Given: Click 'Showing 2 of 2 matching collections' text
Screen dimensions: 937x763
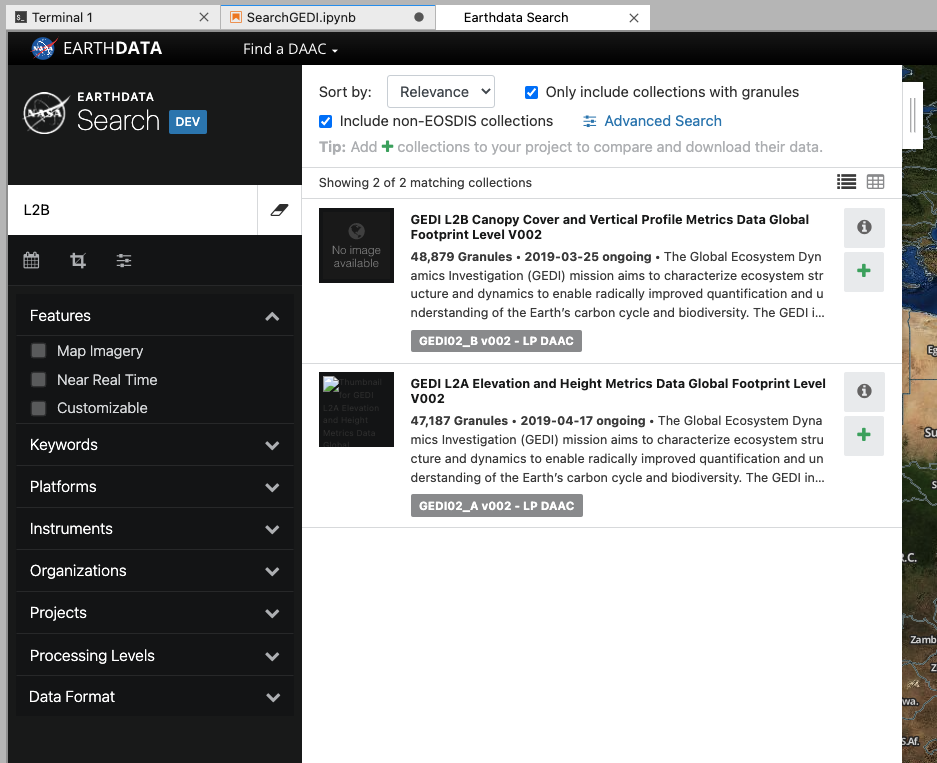Looking at the screenshot, I should [x=425, y=183].
